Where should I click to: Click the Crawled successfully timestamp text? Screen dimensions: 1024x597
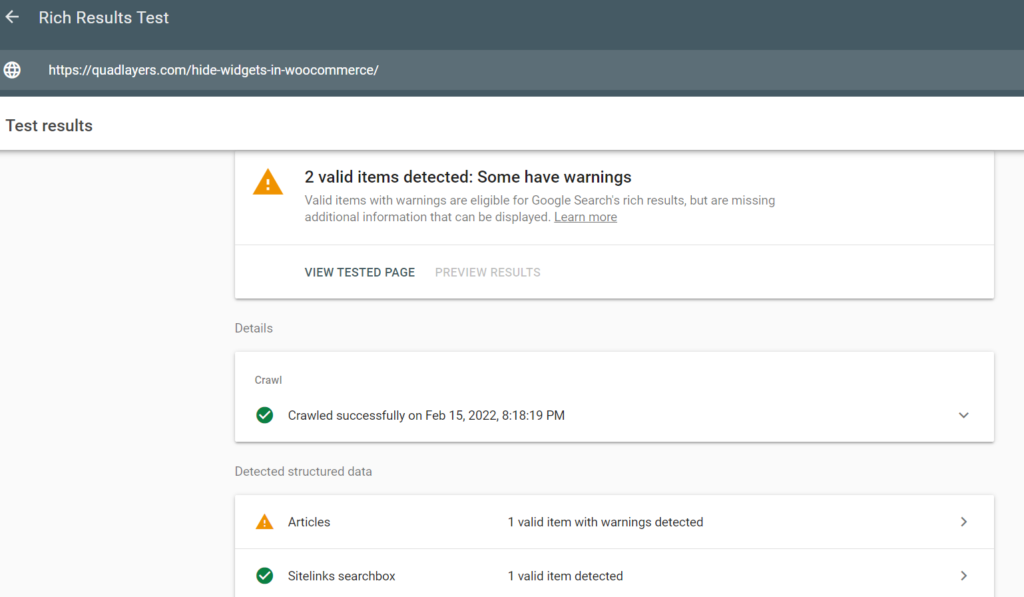click(426, 415)
